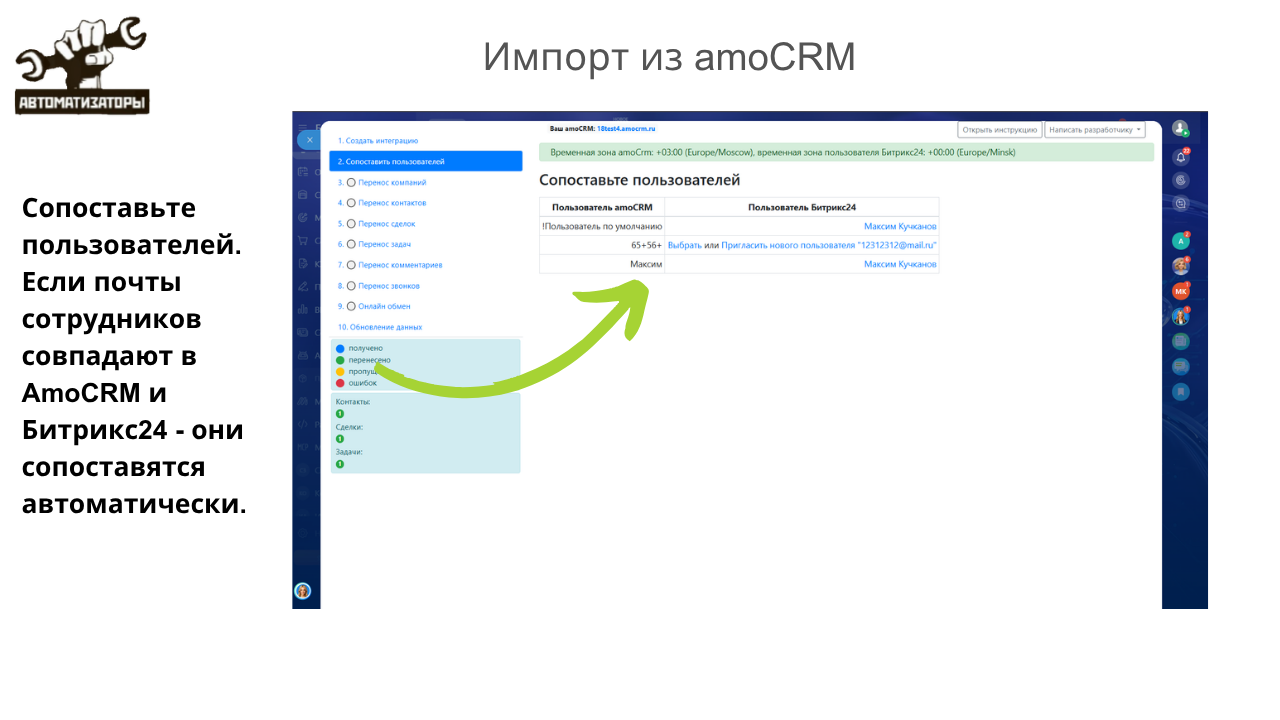This screenshot has height=720, width=1280.
Task: Click the 65+56+ amoCRM user cell
Action: point(602,245)
